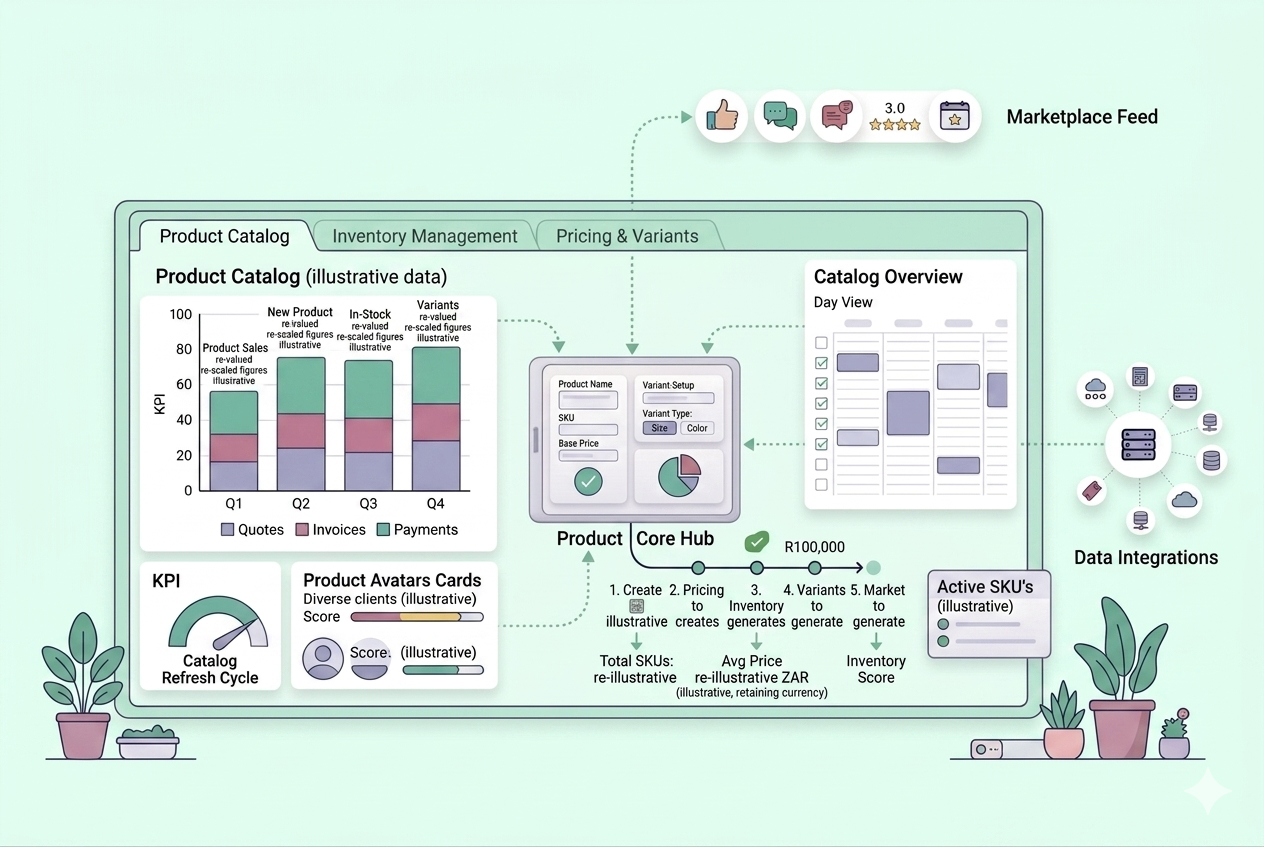This screenshot has height=847, width=1264.
Task: Click the Product Name input field
Action: [x=587, y=398]
